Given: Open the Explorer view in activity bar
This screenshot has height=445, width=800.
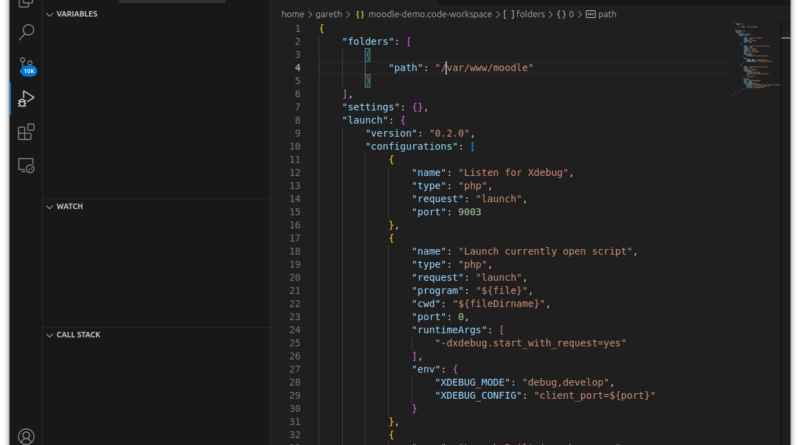Looking at the screenshot, I should tap(26, 3).
